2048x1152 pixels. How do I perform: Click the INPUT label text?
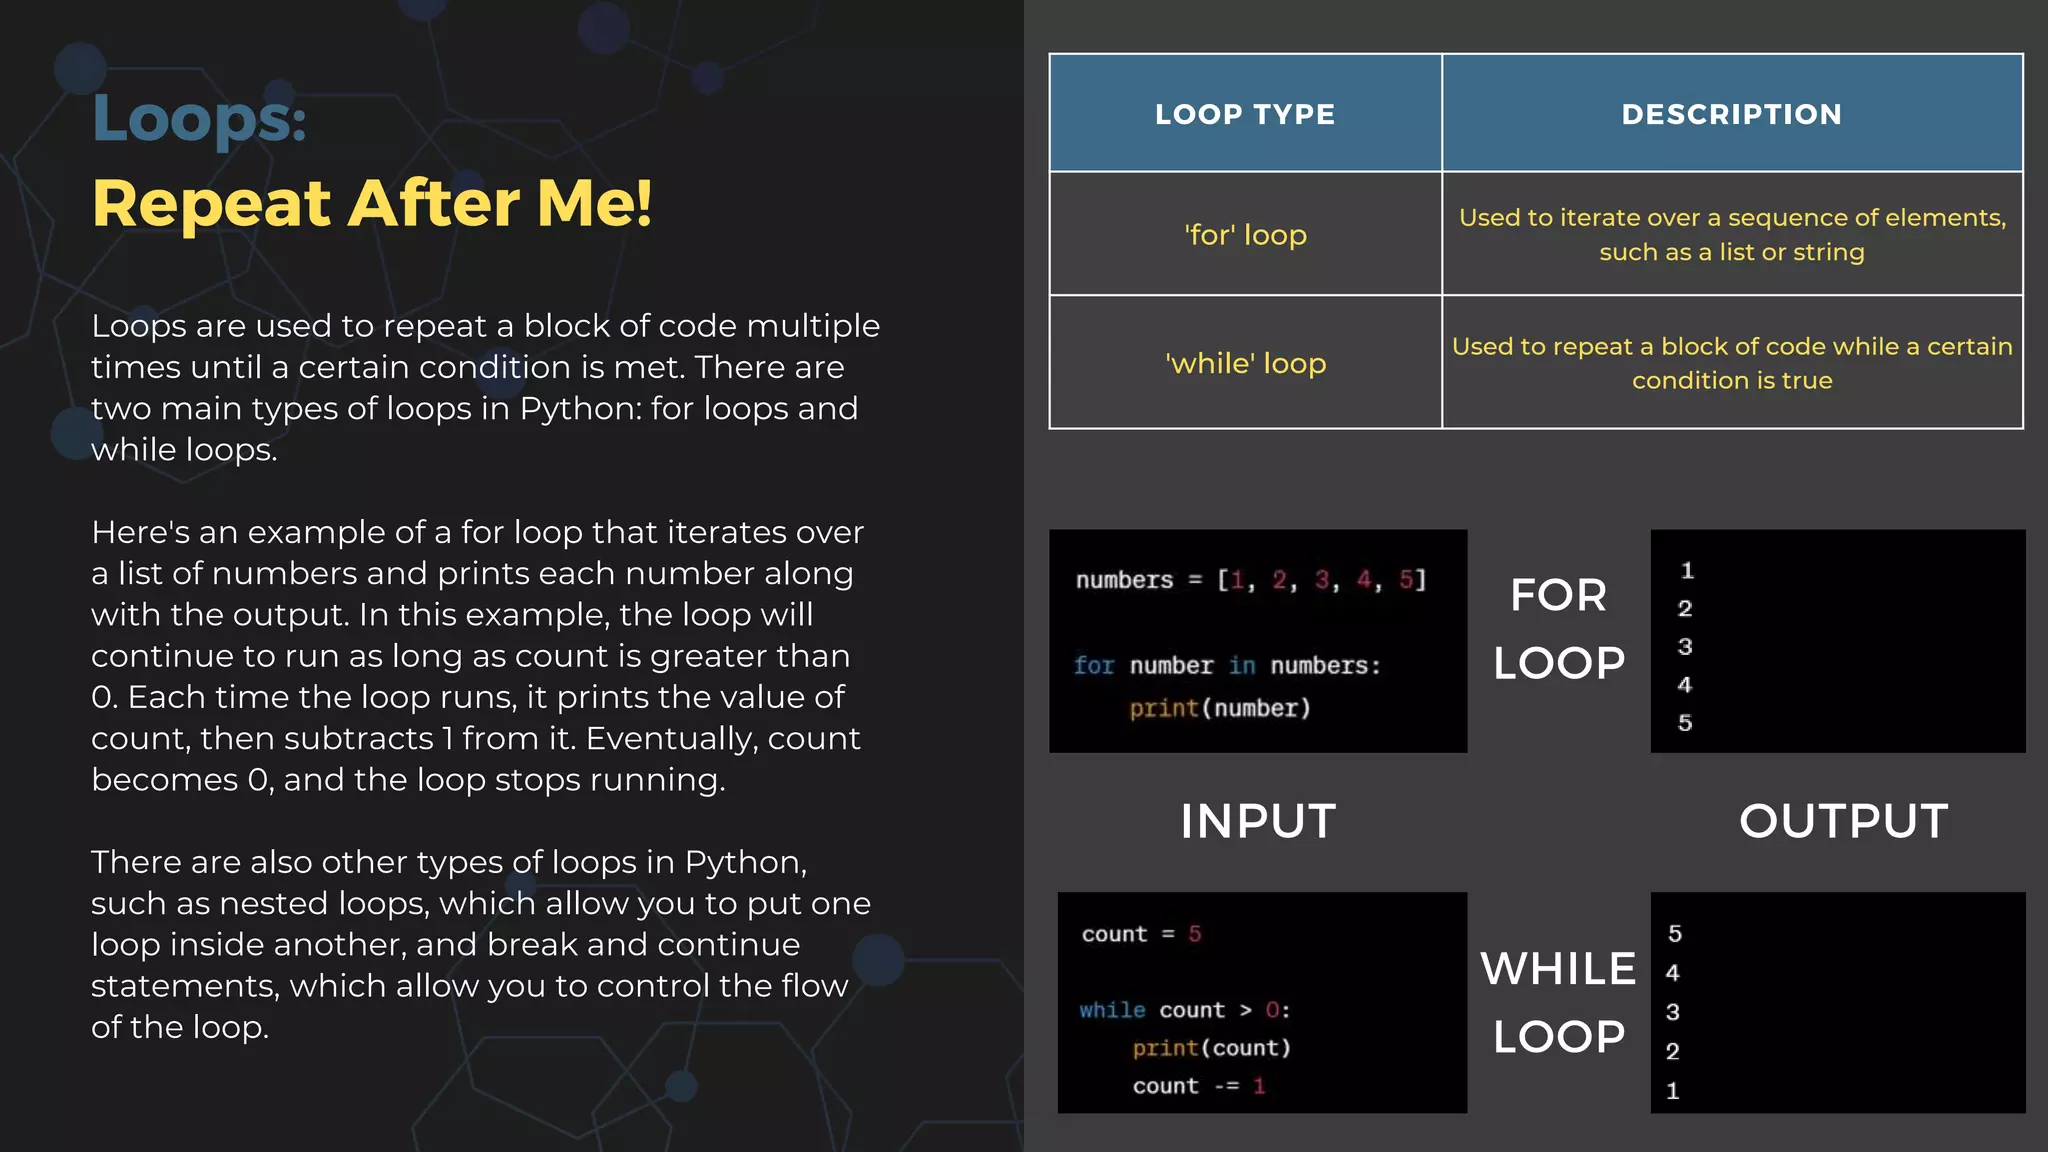coord(1258,821)
